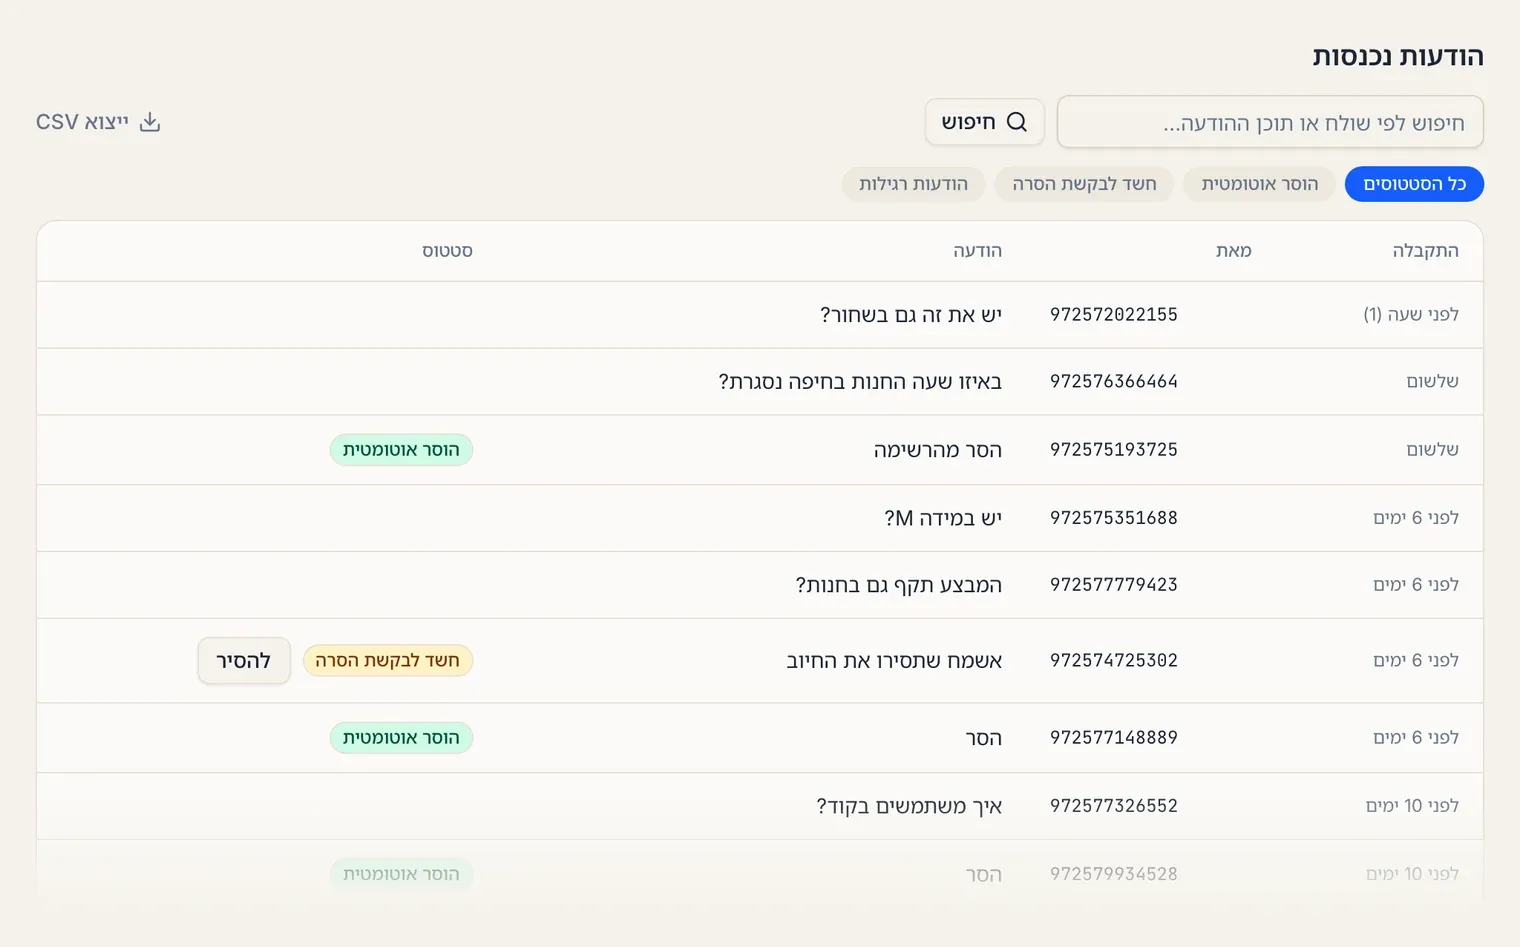Open the message איך משתמשים בקוד?
The image size is (1520, 947).
(909, 806)
